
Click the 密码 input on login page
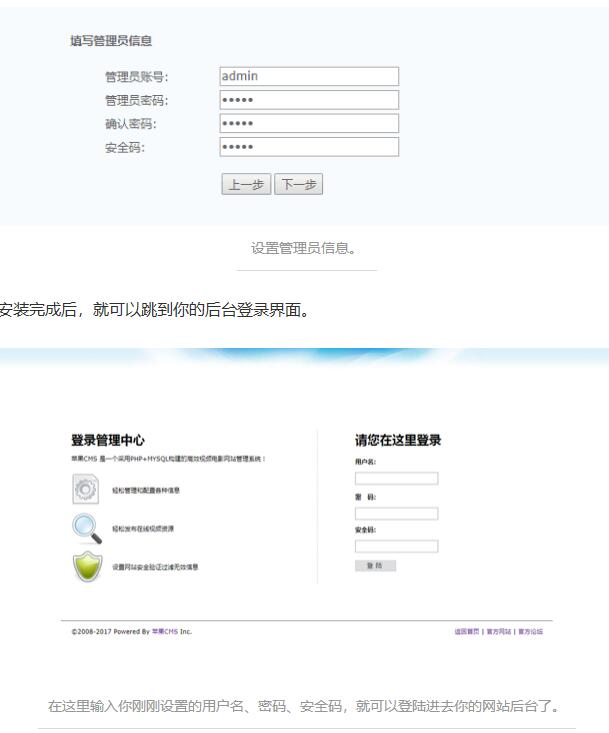396,514
